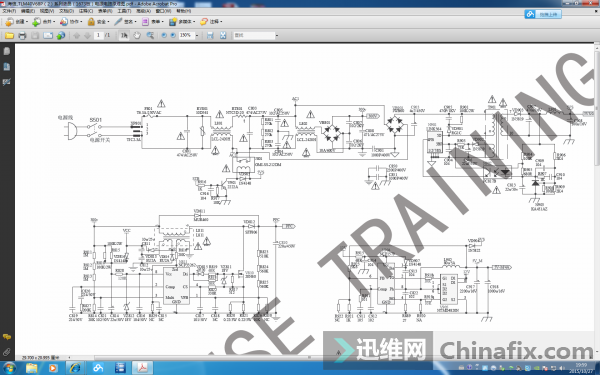
Task: Go to previous page arrow
Action: [77, 36]
